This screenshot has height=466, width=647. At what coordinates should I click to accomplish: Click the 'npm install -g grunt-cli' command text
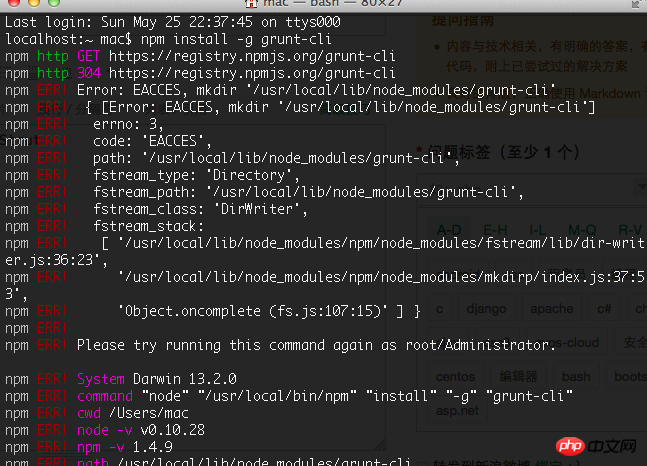click(236, 39)
